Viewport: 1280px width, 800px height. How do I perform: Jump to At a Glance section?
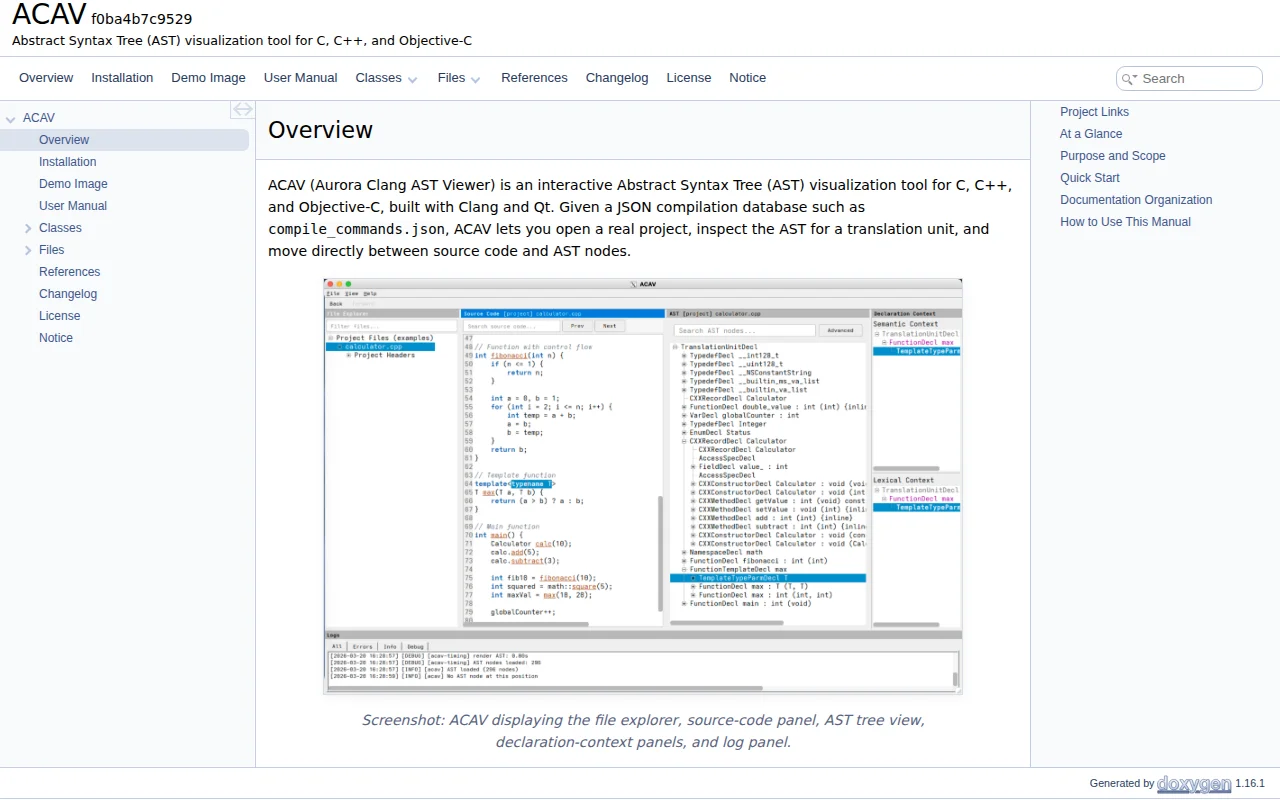tap(1091, 134)
